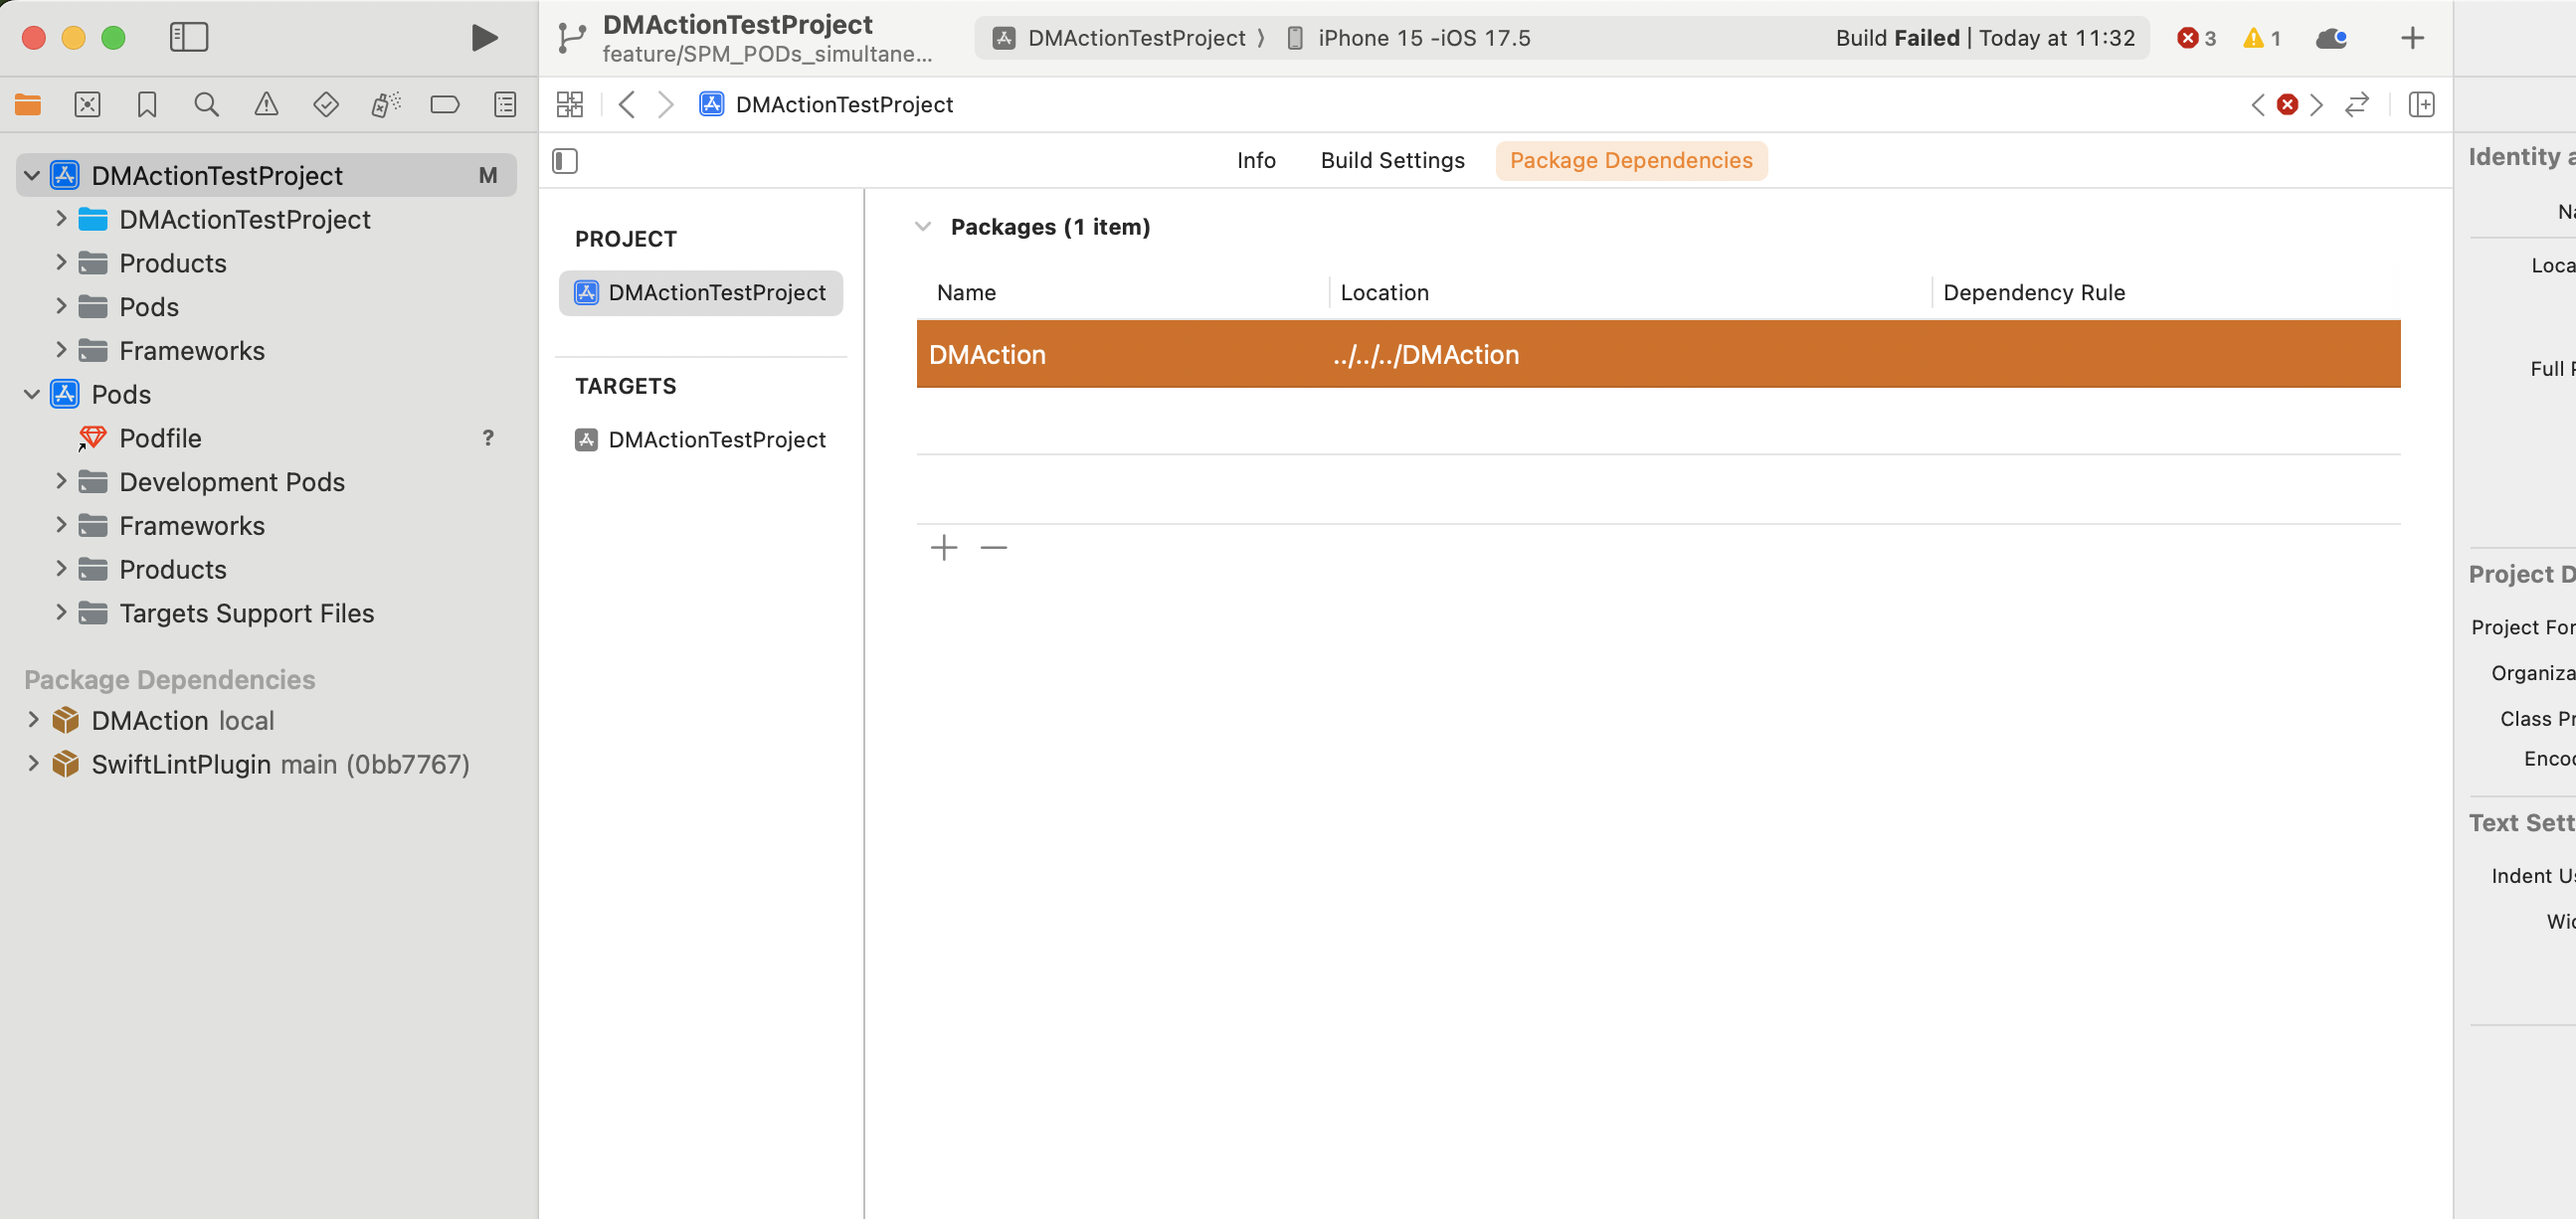
Task: Add a package with the plus button
Action: click(x=943, y=548)
